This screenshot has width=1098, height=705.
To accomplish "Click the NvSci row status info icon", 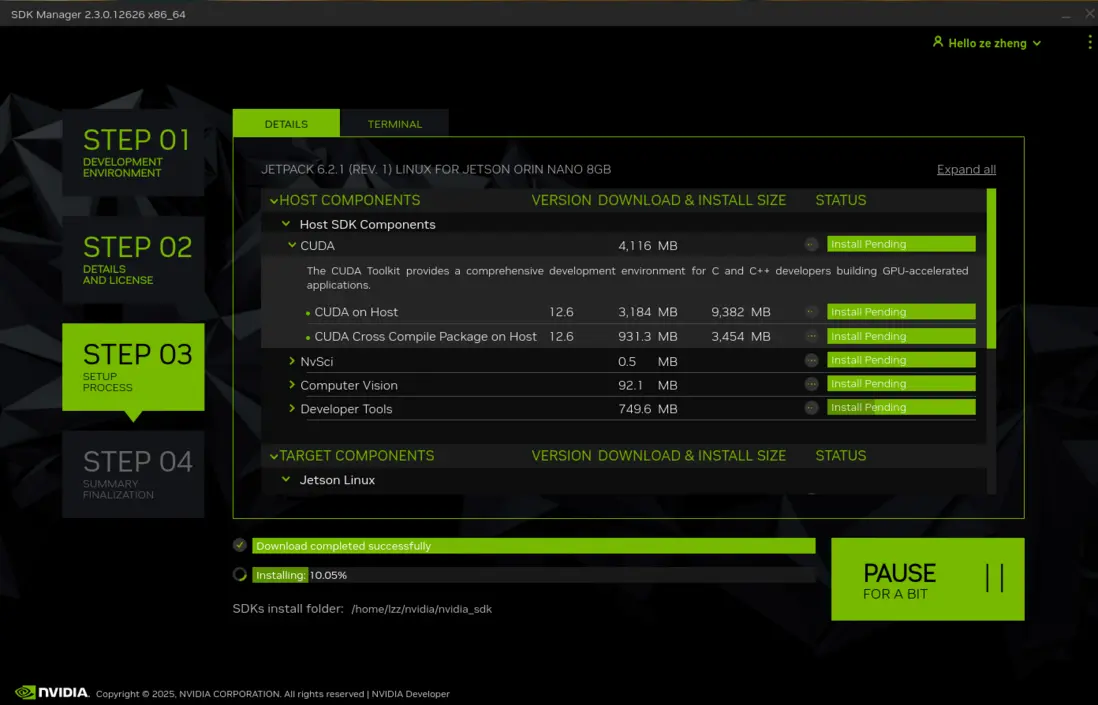I will point(811,361).
